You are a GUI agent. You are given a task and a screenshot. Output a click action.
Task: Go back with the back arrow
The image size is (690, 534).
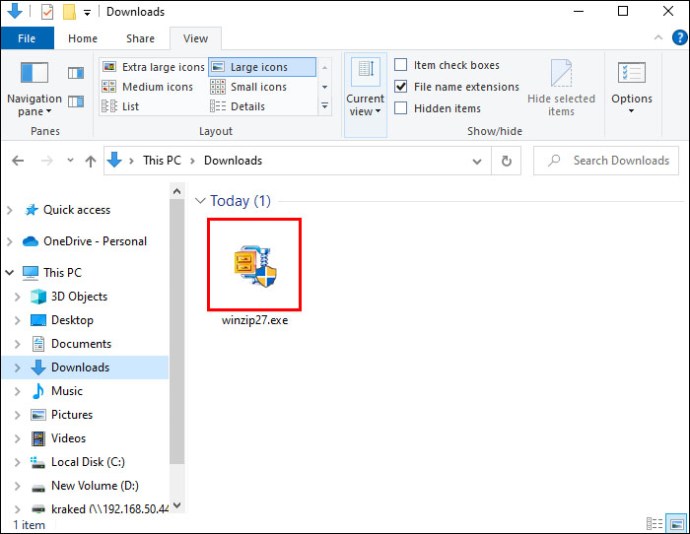point(18,161)
